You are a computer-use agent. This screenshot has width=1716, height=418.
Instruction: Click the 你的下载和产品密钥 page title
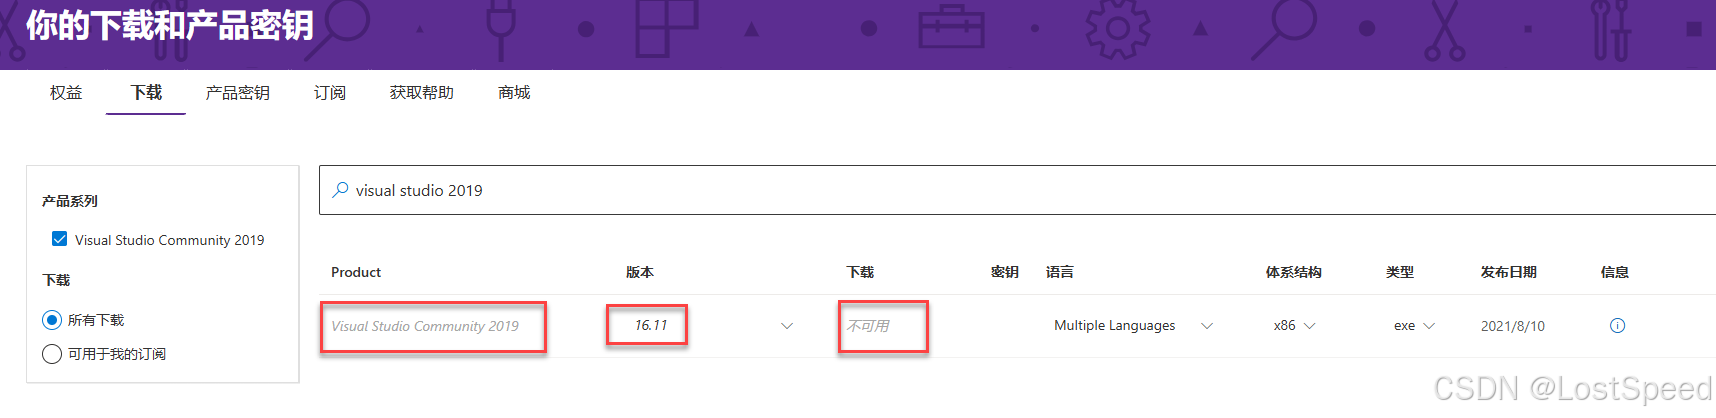point(170,25)
